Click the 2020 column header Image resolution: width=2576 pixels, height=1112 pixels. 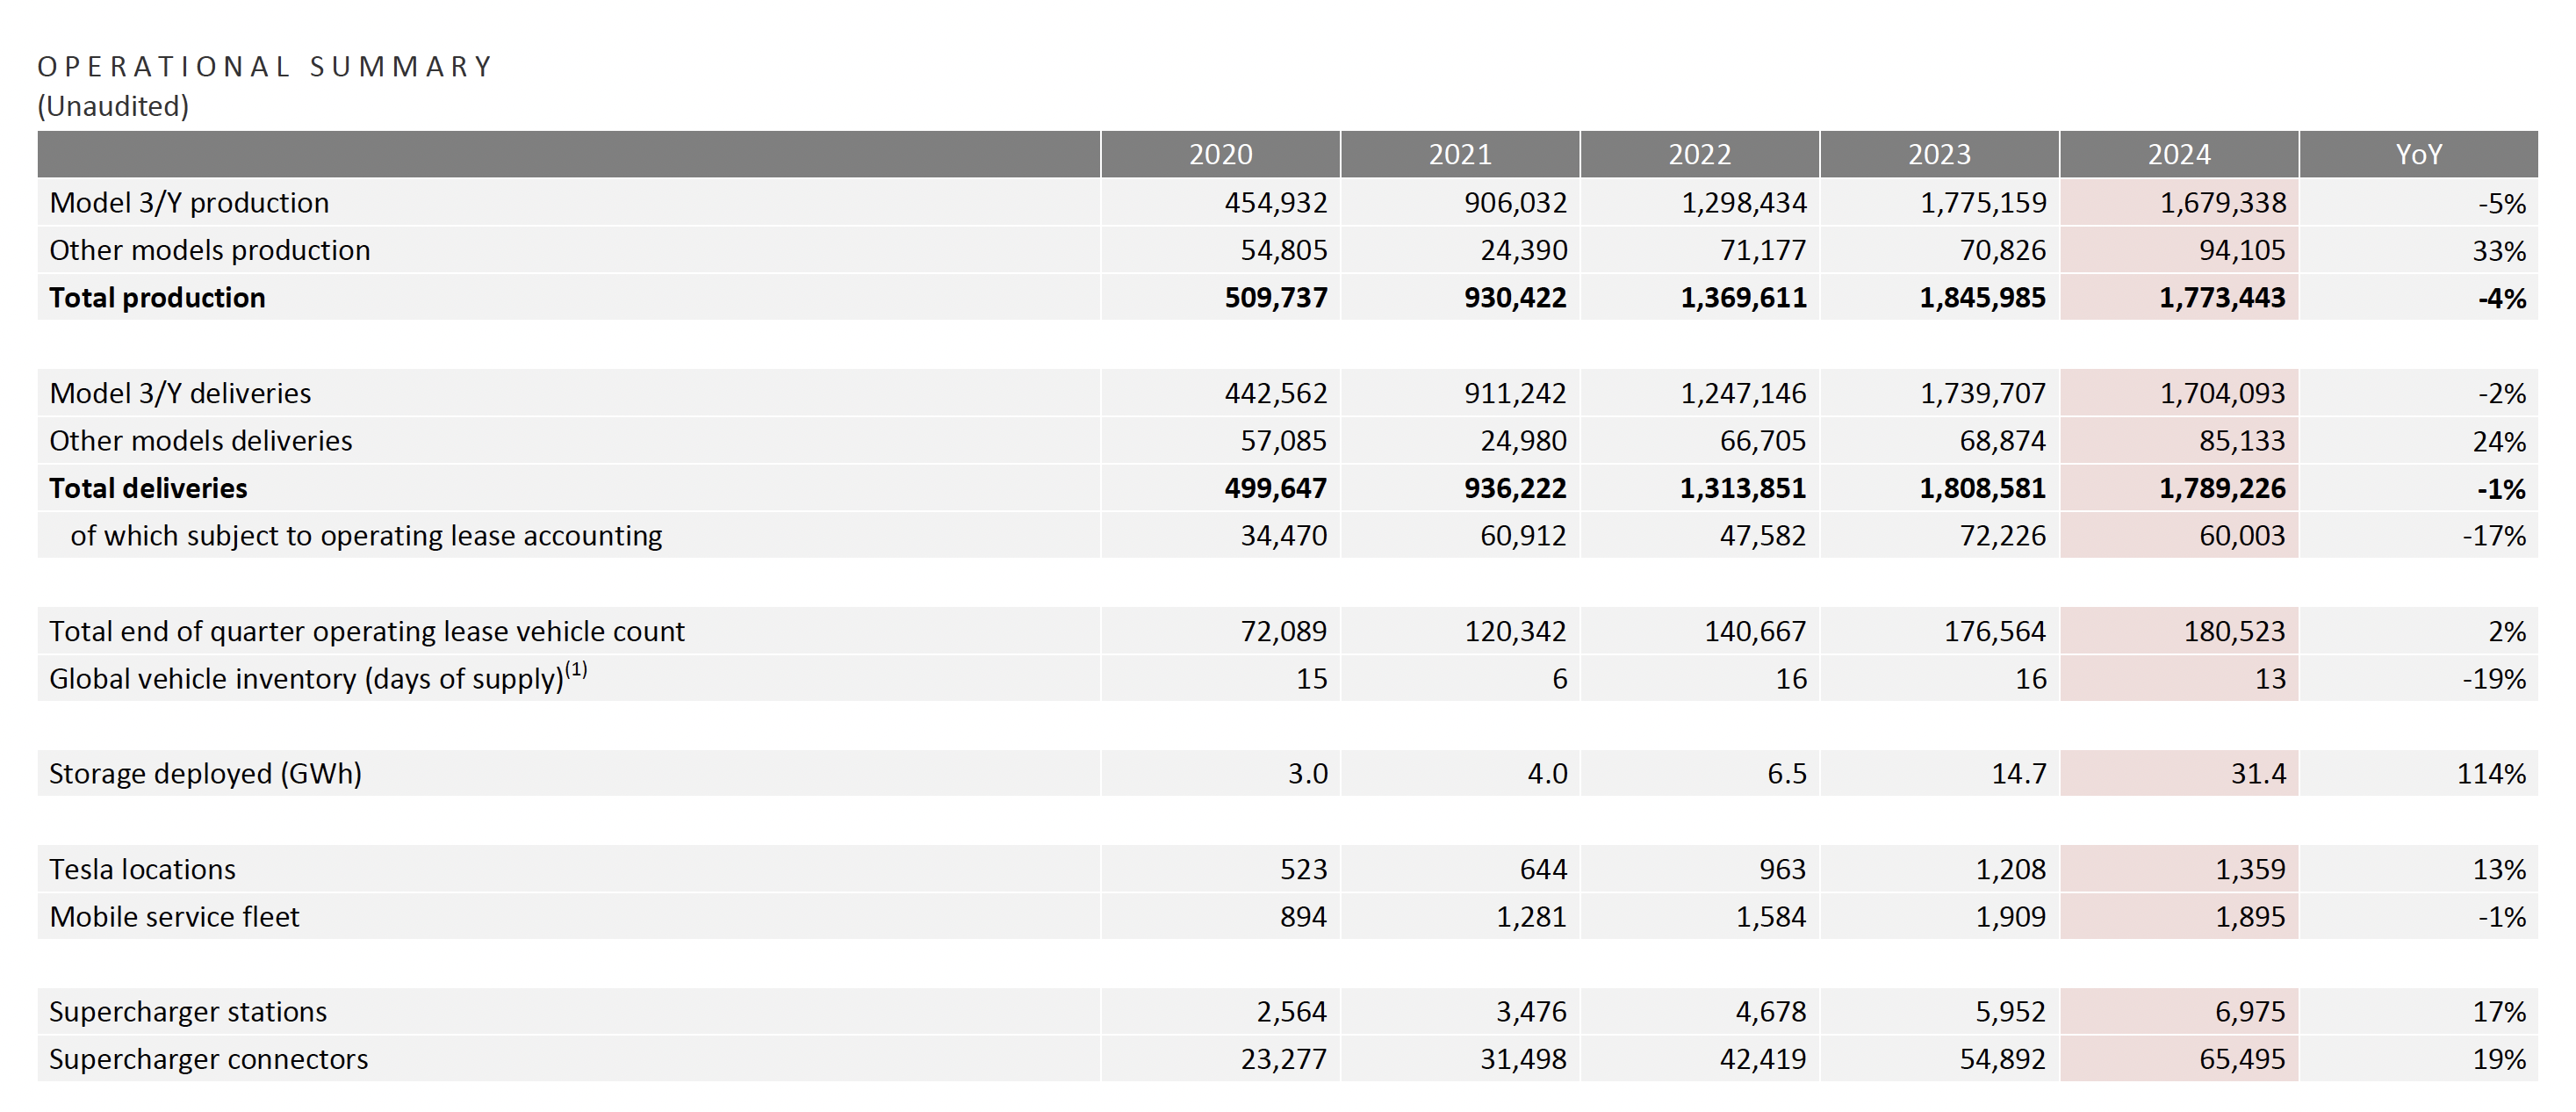point(1220,154)
